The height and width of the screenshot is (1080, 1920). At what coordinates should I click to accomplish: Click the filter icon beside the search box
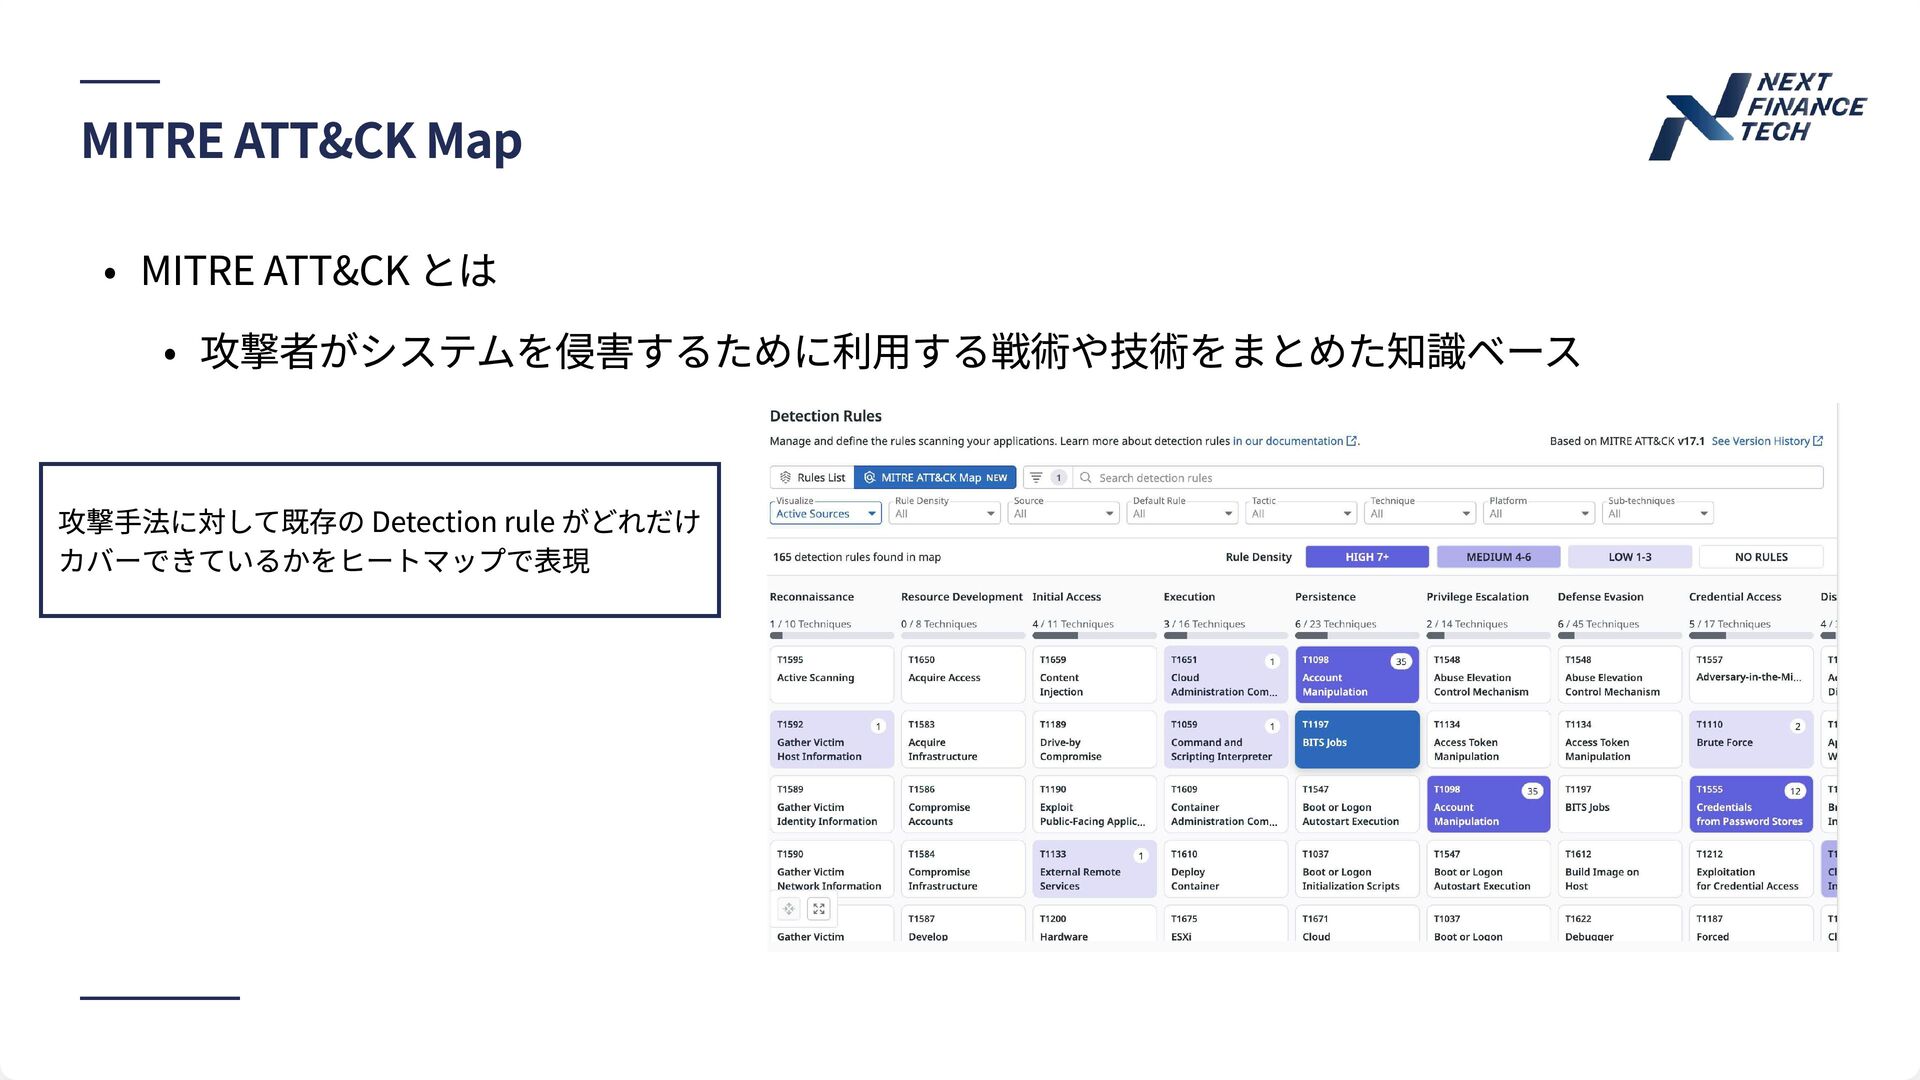point(1037,478)
